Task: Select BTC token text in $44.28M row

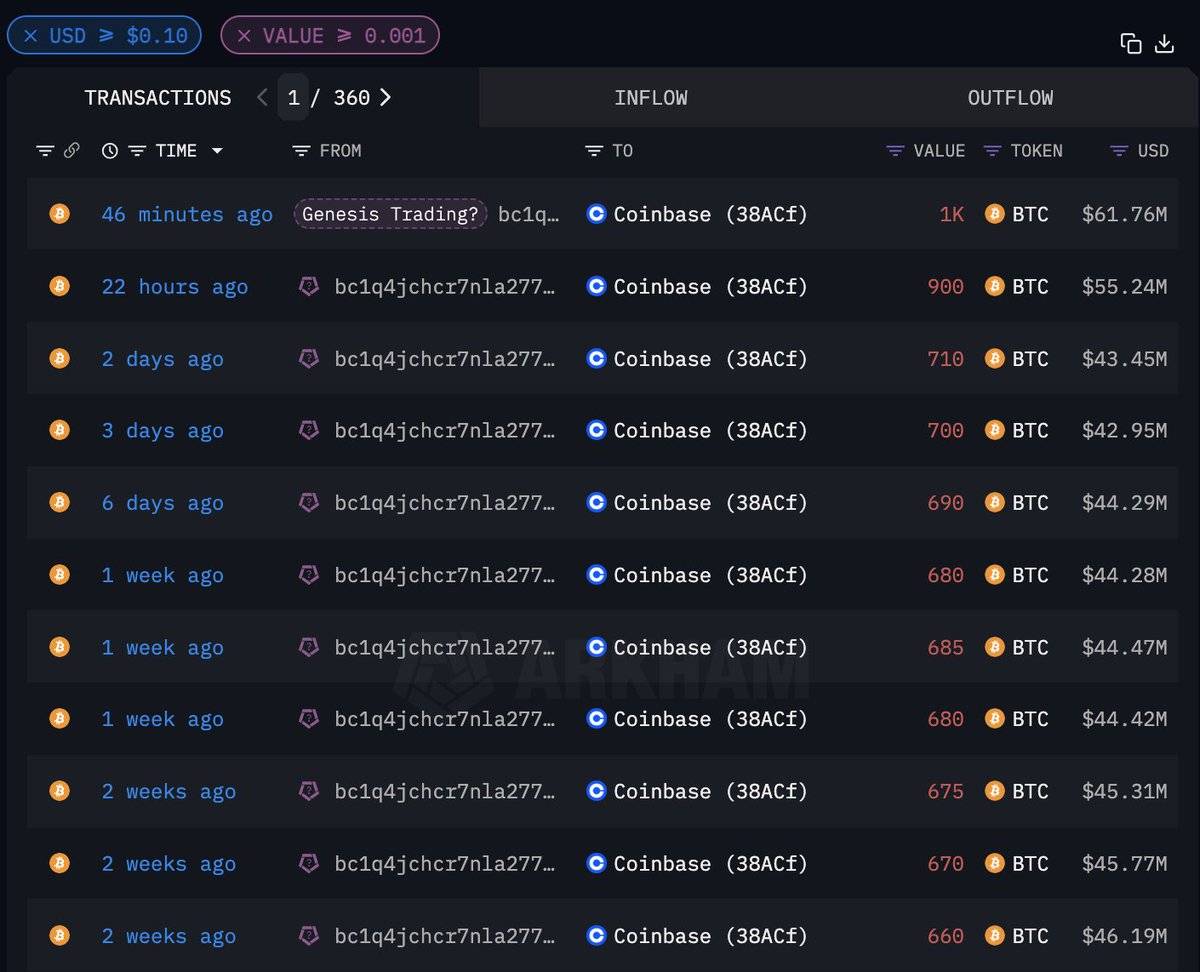Action: click(1030, 575)
